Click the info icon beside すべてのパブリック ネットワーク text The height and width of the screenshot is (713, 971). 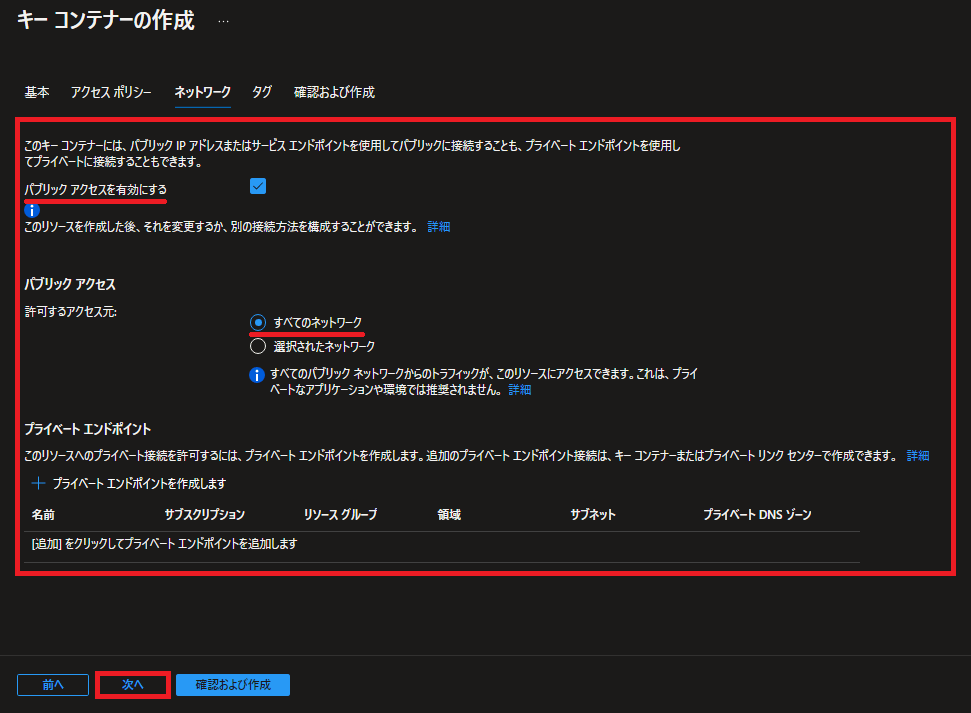[x=256, y=375]
